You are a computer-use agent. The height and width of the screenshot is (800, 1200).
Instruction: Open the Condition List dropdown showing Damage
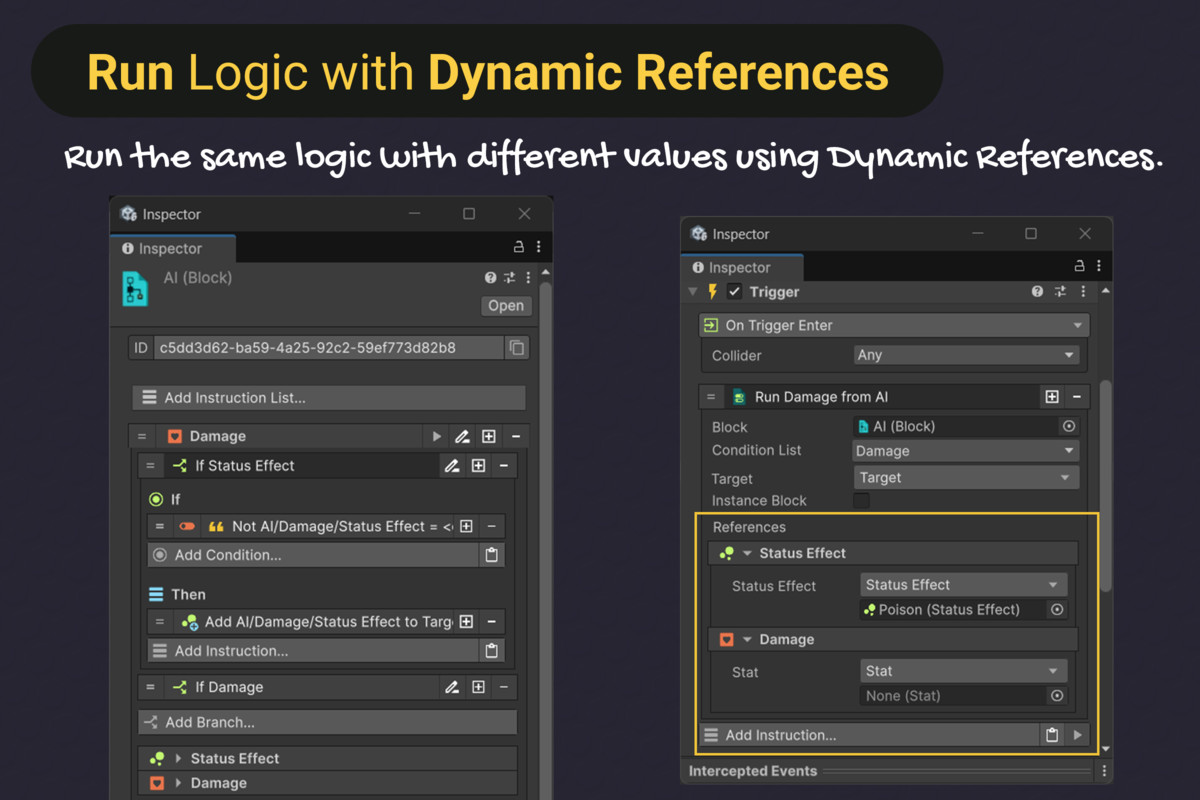965,451
